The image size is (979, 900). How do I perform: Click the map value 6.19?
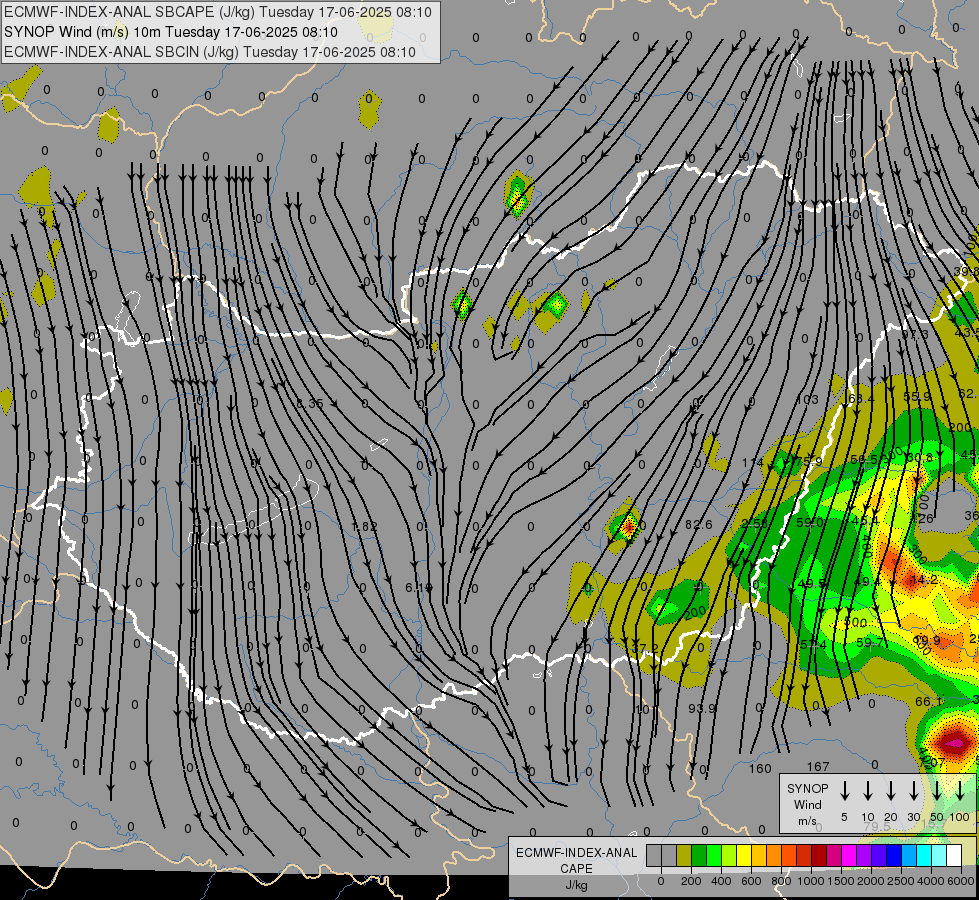point(418,588)
